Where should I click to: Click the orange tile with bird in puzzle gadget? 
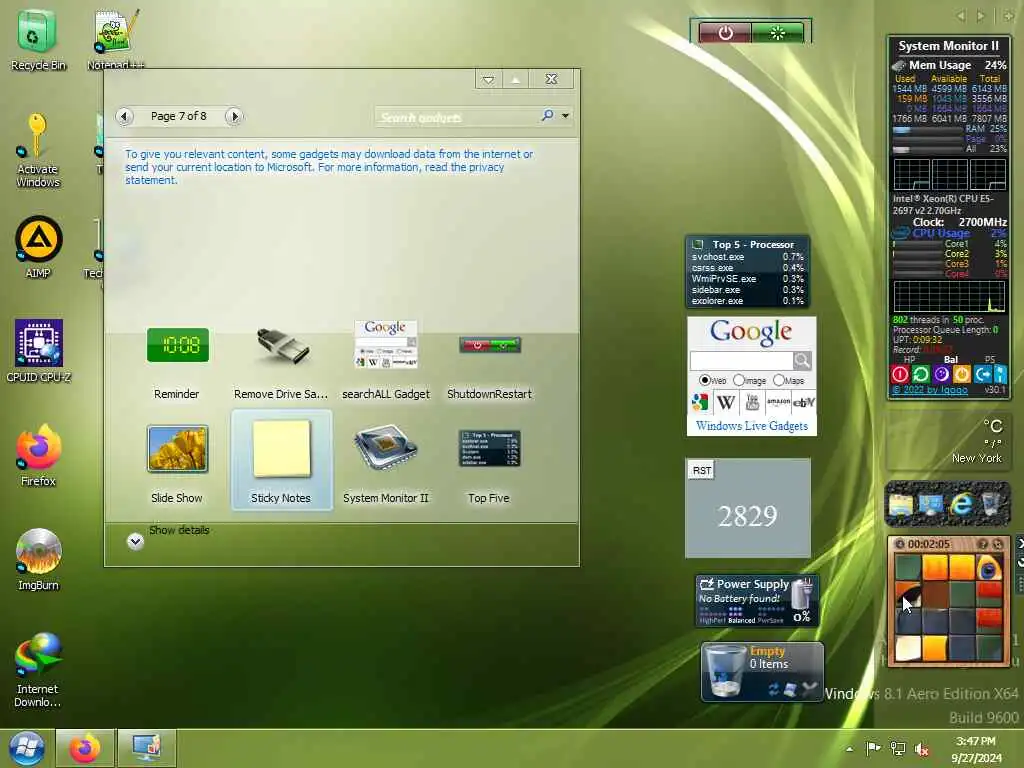[x=989, y=568]
